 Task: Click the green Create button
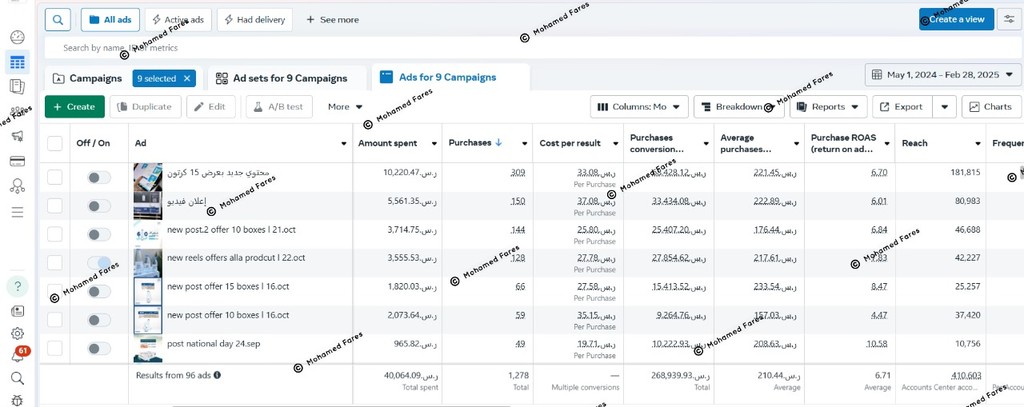click(x=74, y=106)
